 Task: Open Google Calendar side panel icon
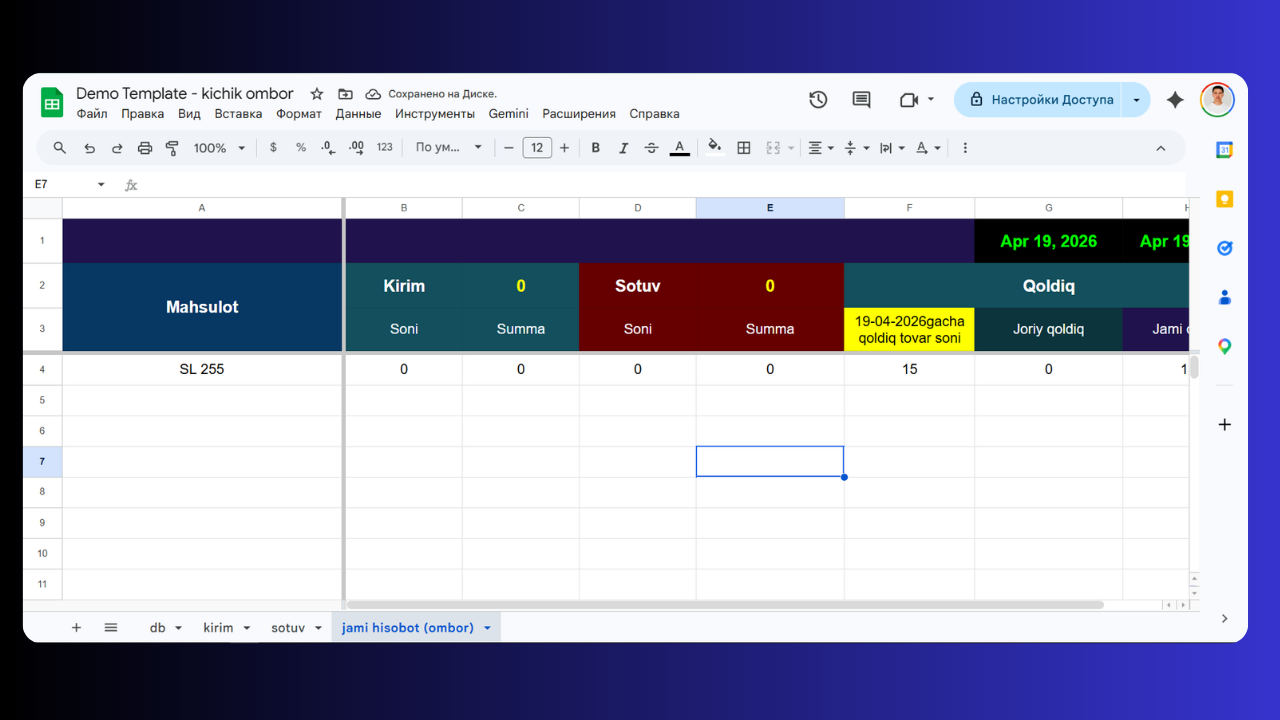pos(1224,150)
